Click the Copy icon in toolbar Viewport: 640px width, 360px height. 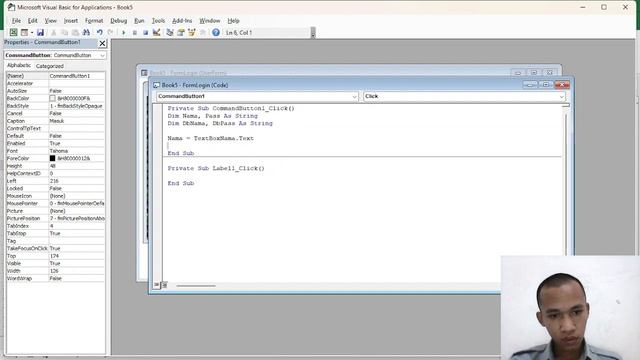(64, 32)
